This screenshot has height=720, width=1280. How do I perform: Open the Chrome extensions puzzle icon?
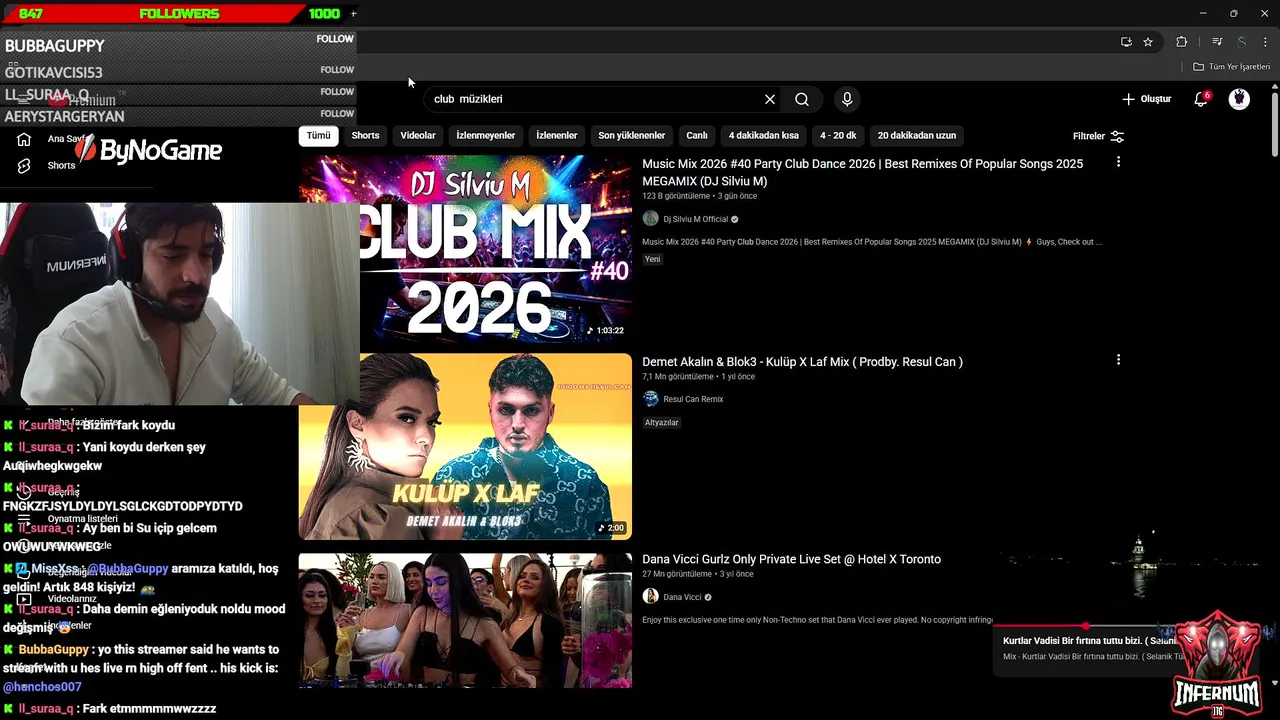pyautogui.click(x=1182, y=42)
